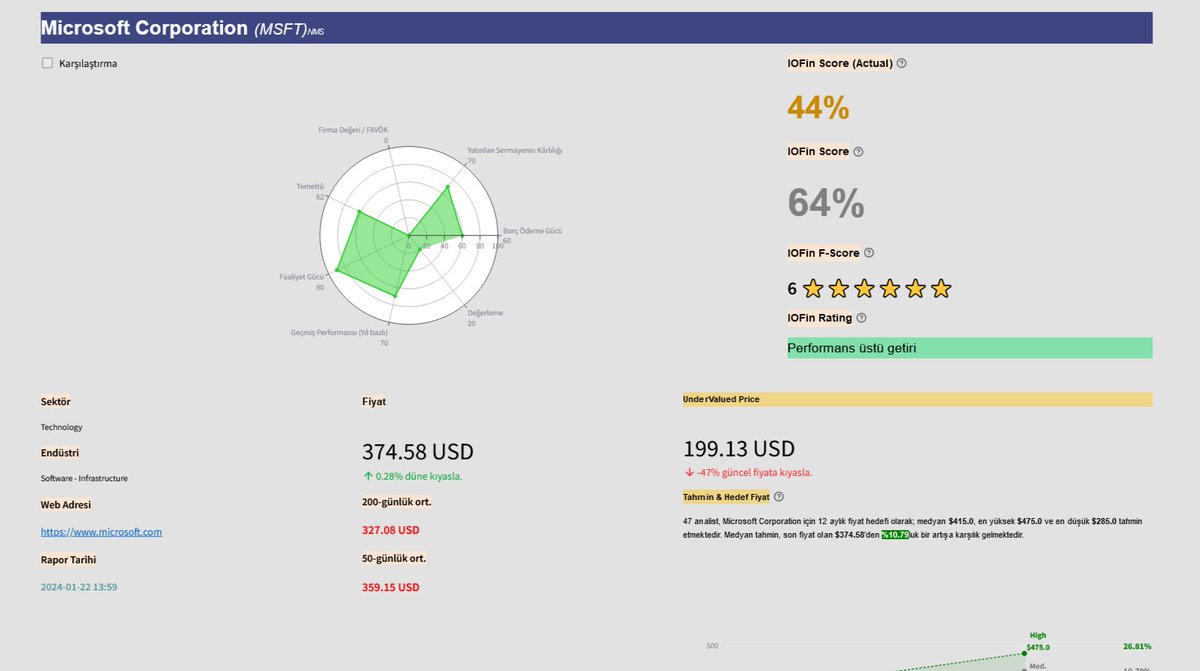Click the Endüstri label
This screenshot has height=671, width=1200.
pos(60,453)
